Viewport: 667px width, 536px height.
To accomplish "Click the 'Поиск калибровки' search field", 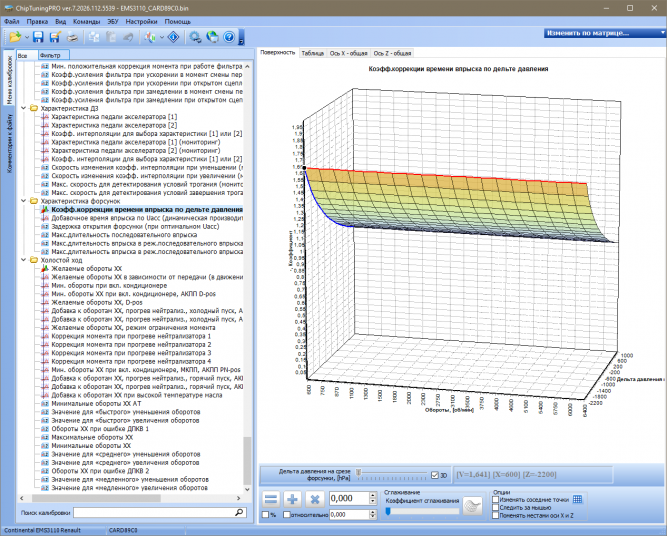I will pos(153,513).
